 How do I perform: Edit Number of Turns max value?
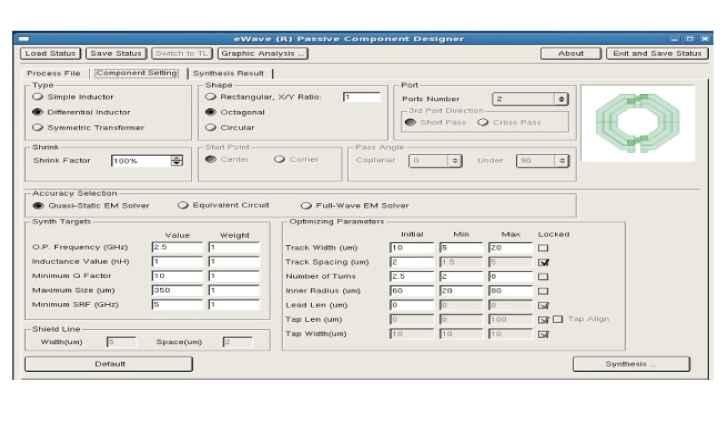(510, 276)
